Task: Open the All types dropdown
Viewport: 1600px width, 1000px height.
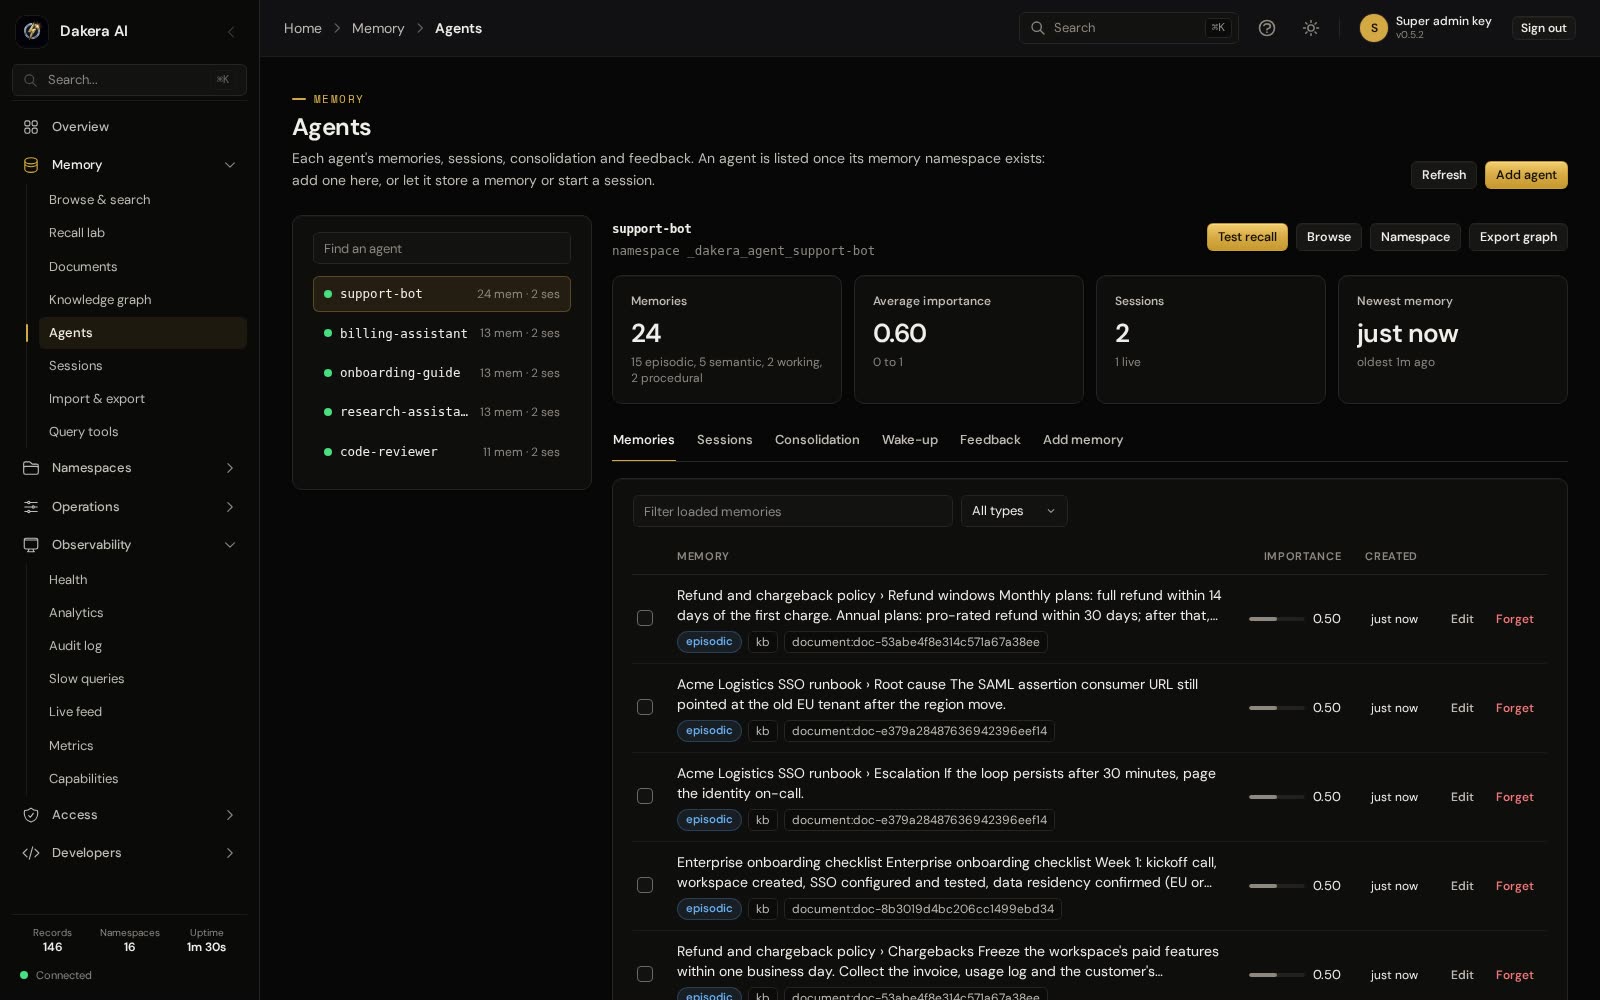Action: pos(1014,511)
